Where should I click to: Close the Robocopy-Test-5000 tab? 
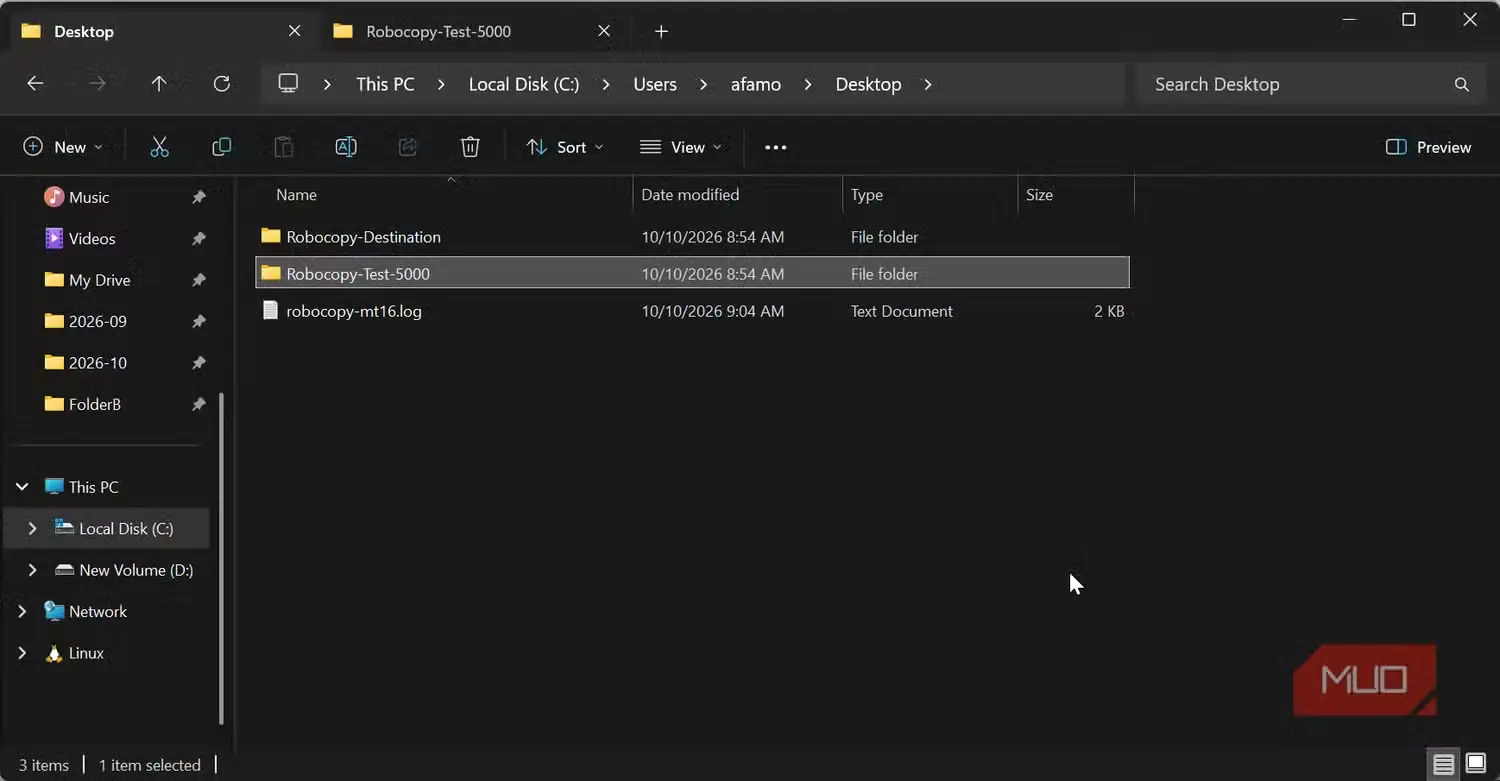click(604, 31)
